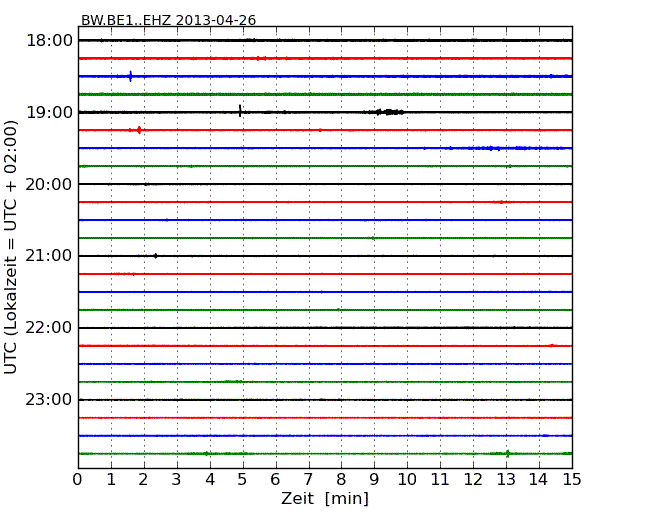Screen dimensions: 650x520
Task: Select the blue spike on the 18:30 trace
Action: [x=131, y=76]
